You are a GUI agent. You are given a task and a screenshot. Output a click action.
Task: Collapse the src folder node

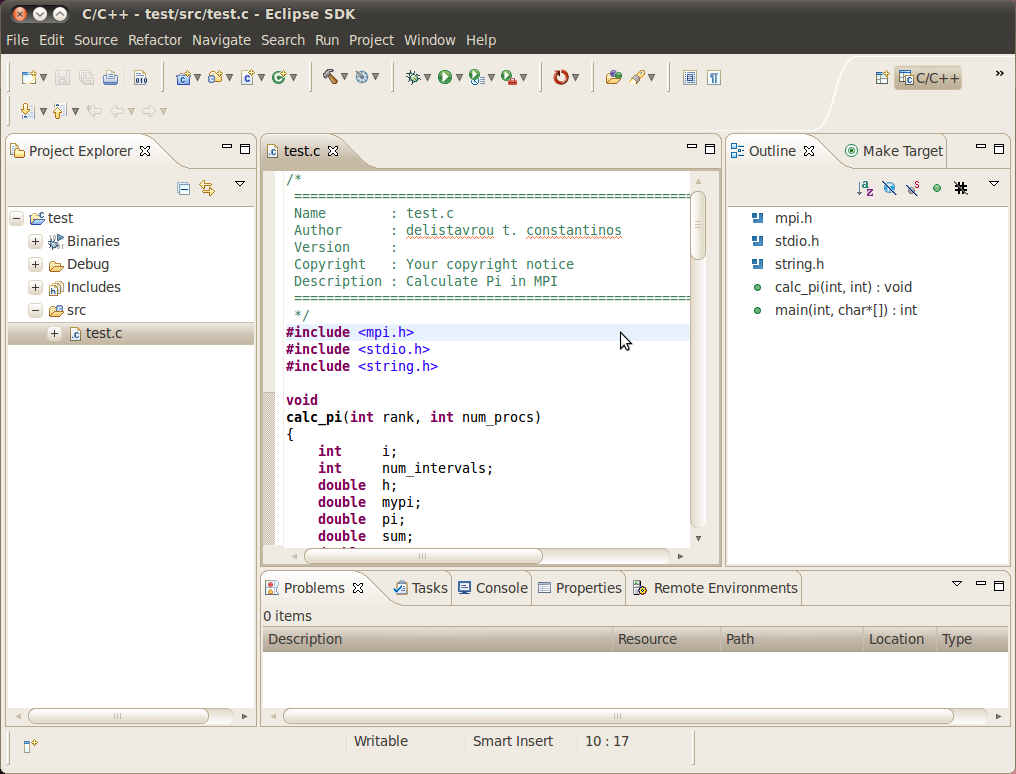click(x=36, y=311)
